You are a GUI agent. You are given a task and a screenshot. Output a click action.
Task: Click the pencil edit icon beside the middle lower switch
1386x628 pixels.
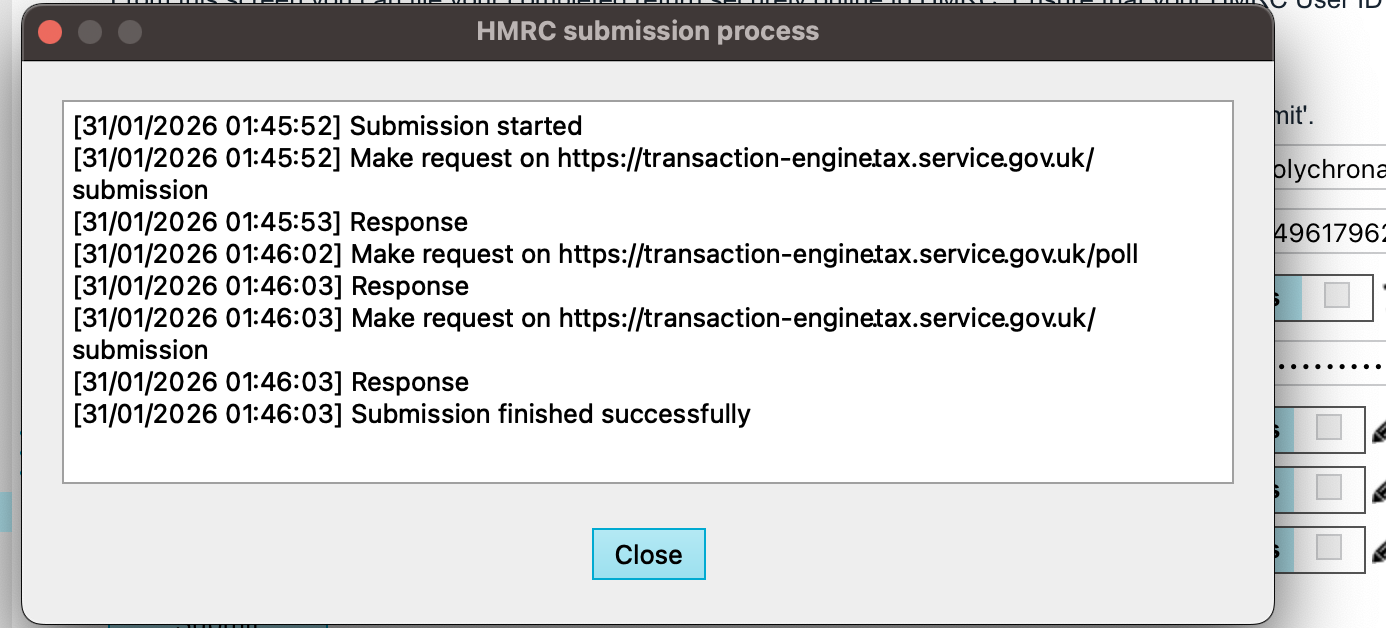pos(1378,491)
